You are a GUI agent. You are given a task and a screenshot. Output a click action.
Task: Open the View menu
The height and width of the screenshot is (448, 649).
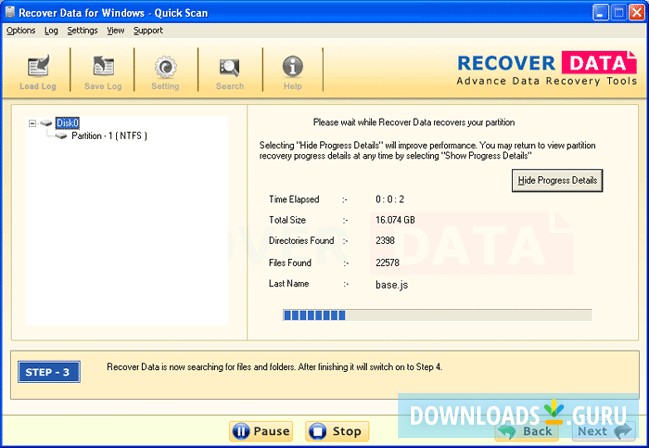[115, 31]
